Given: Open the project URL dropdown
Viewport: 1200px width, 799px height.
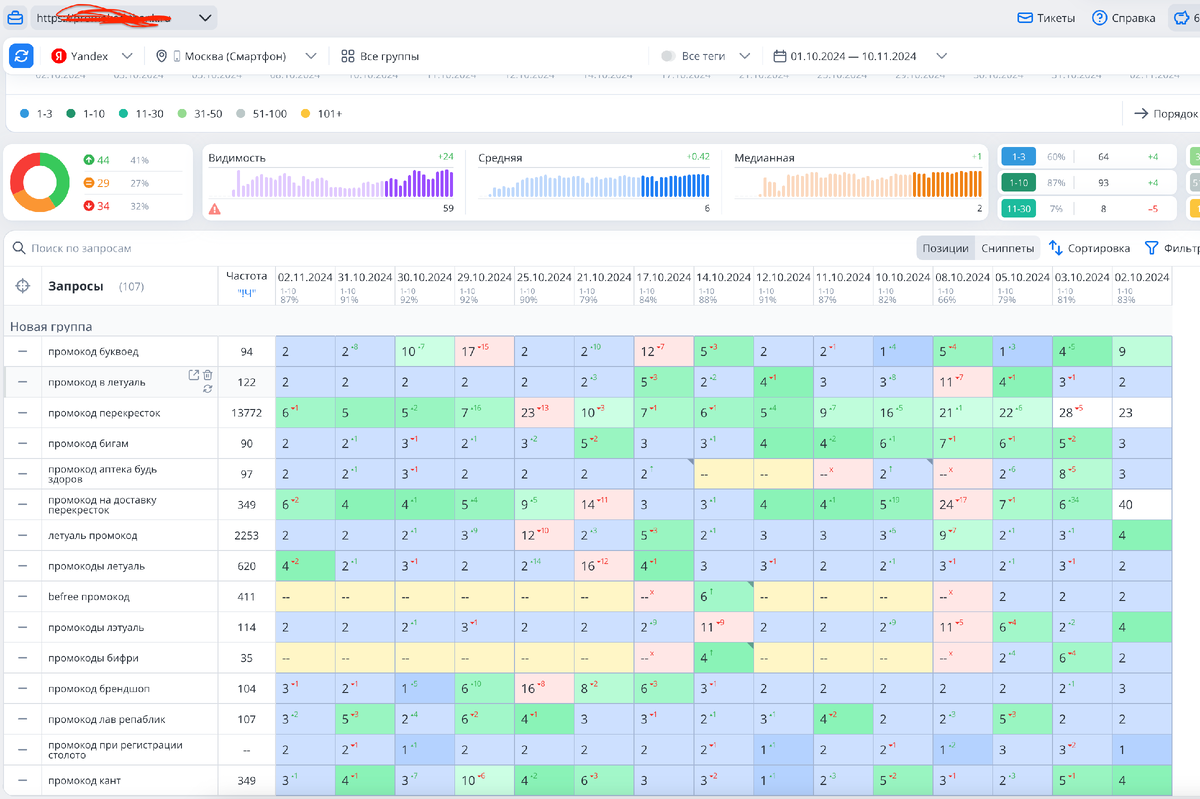Looking at the screenshot, I should coord(123,18).
